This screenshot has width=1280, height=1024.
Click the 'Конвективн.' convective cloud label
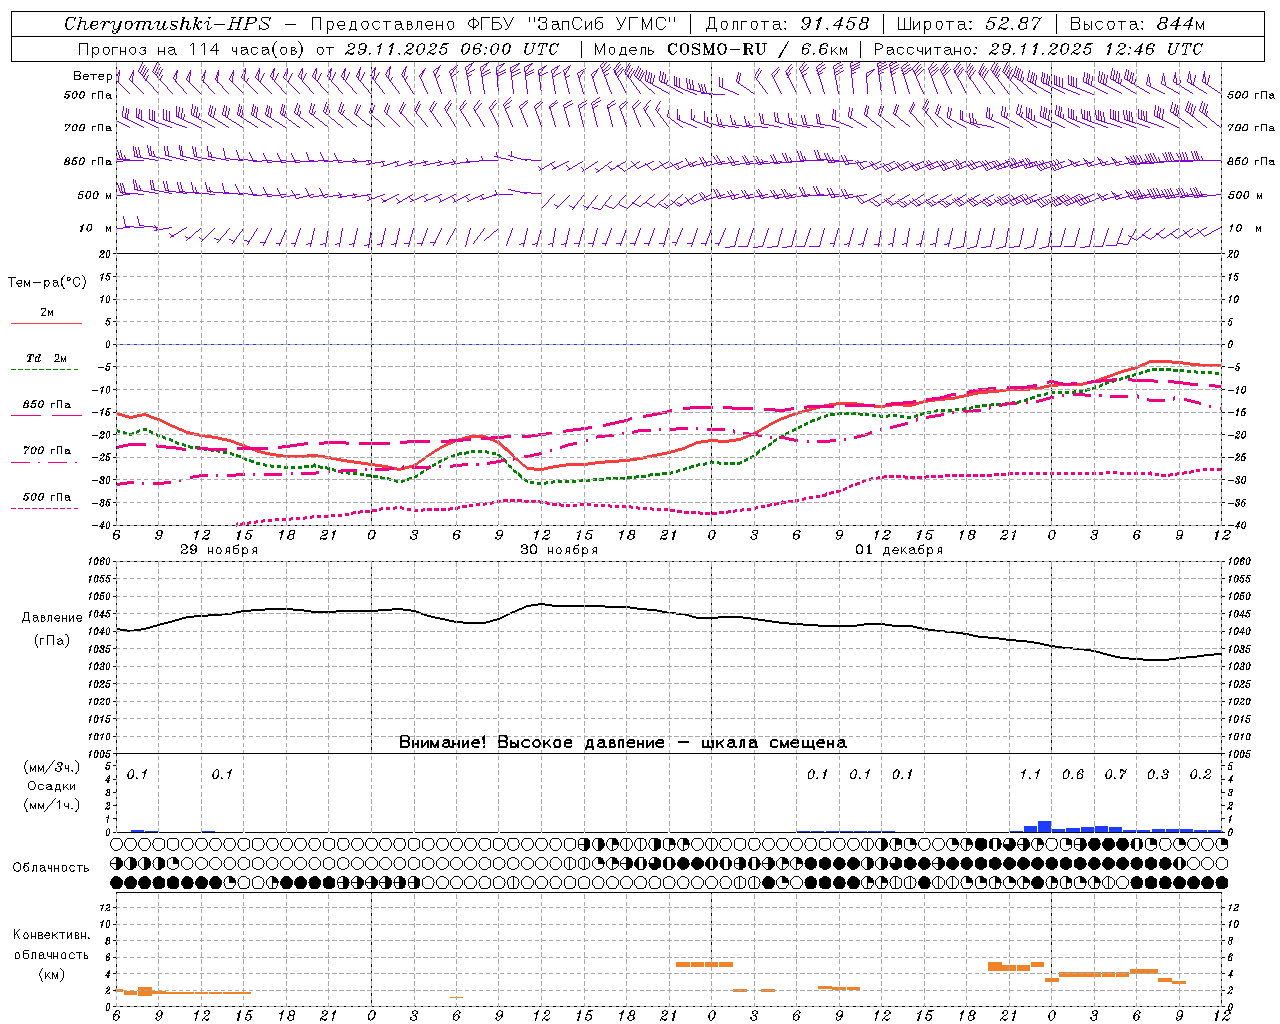51,935
